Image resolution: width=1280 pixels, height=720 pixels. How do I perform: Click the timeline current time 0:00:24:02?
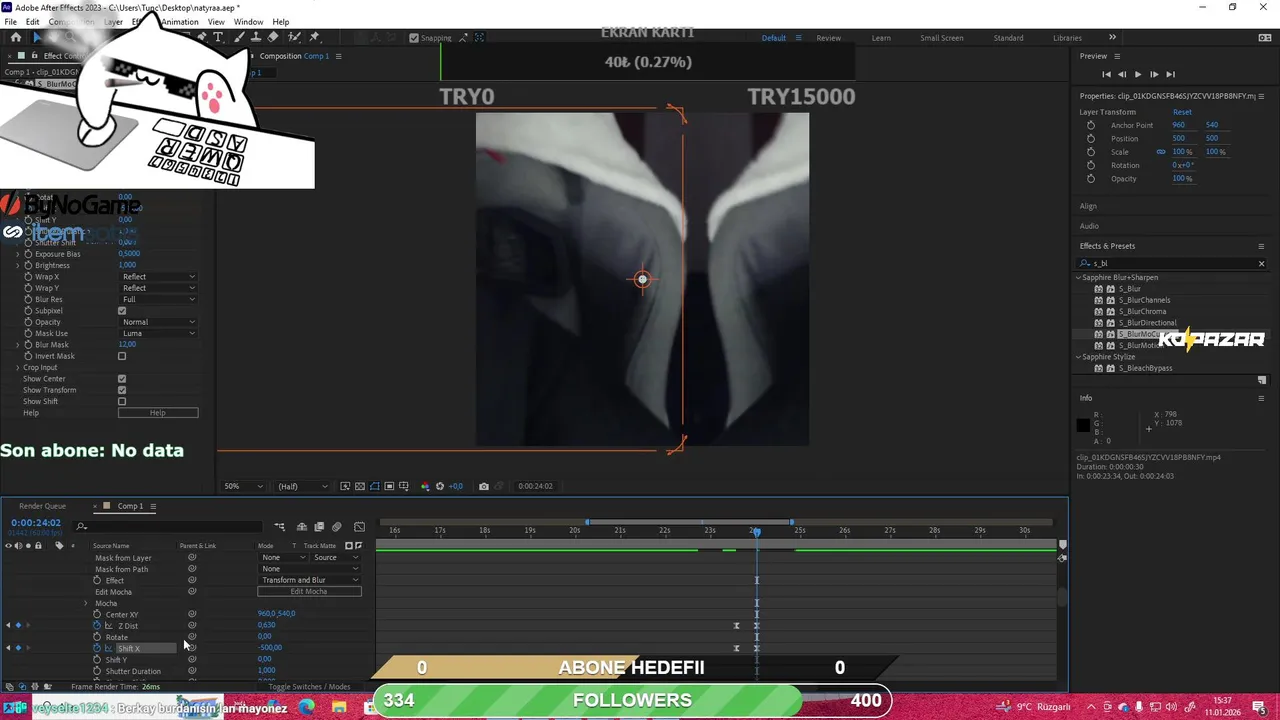point(36,523)
